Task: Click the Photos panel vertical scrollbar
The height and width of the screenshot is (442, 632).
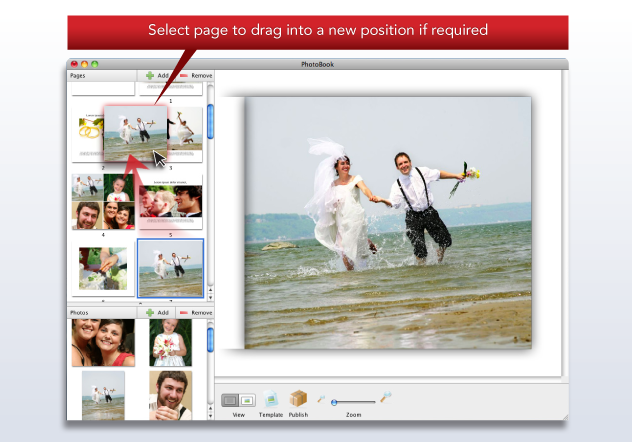Action: [x=210, y=340]
